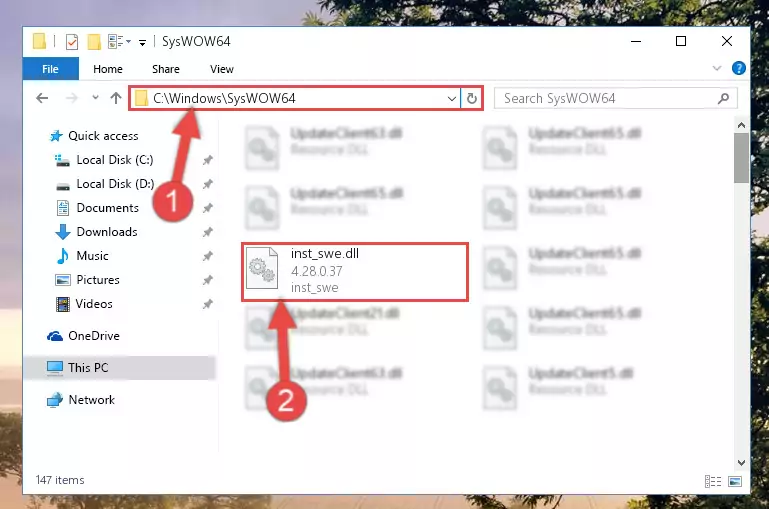Click the Music note icon
769x509 pixels.
click(x=63, y=255)
